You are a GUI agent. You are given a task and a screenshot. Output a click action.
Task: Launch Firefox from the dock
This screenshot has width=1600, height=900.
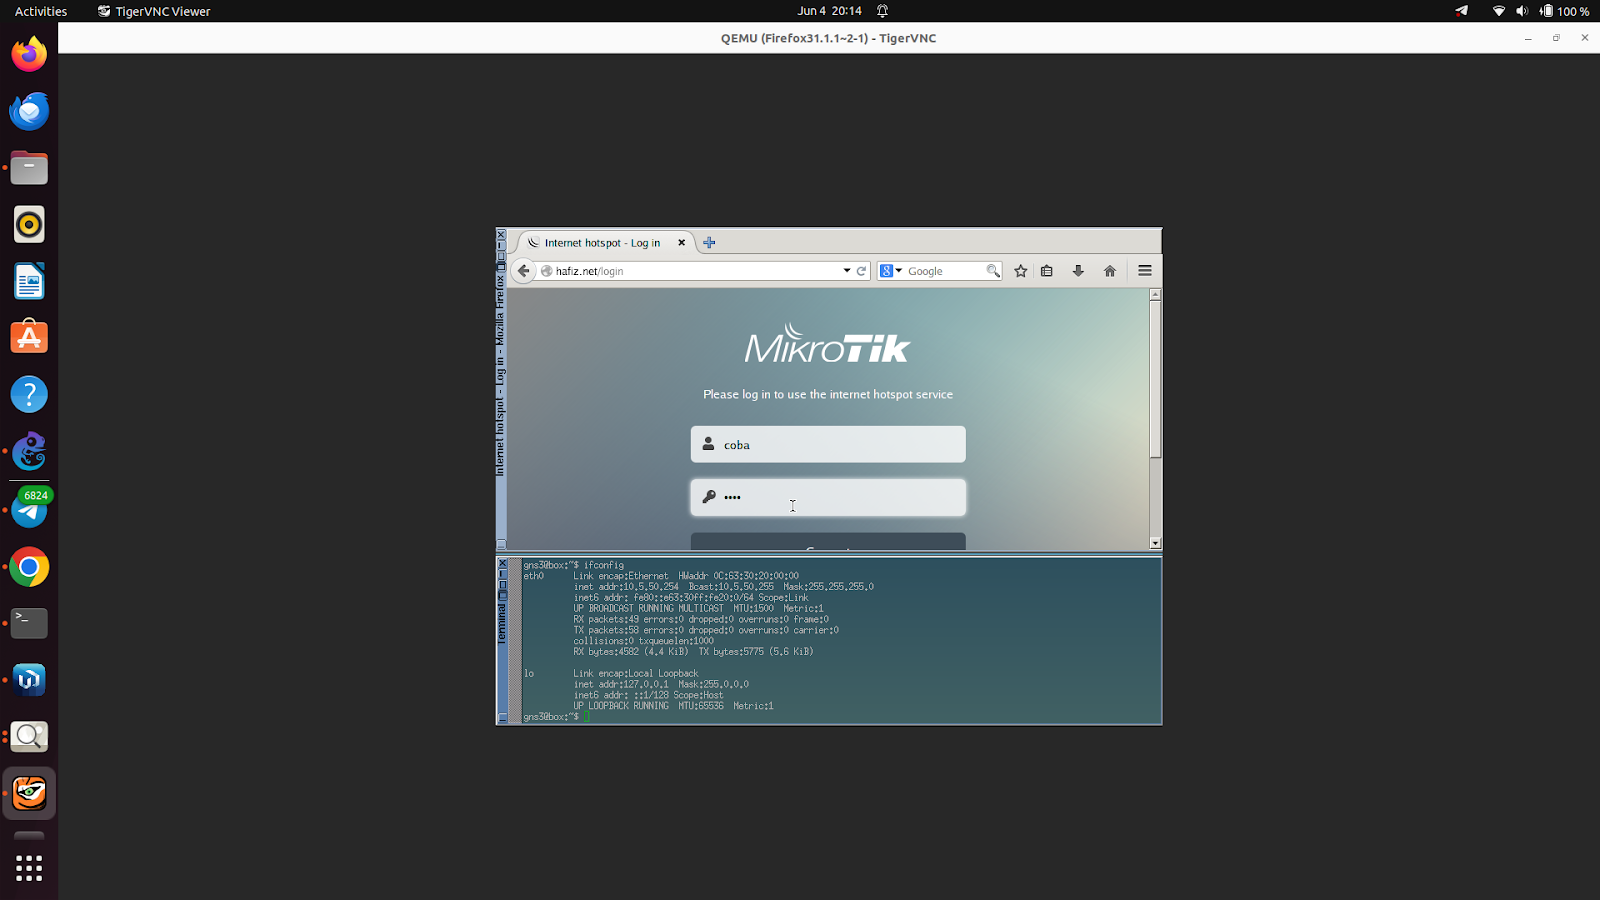click(x=29, y=54)
